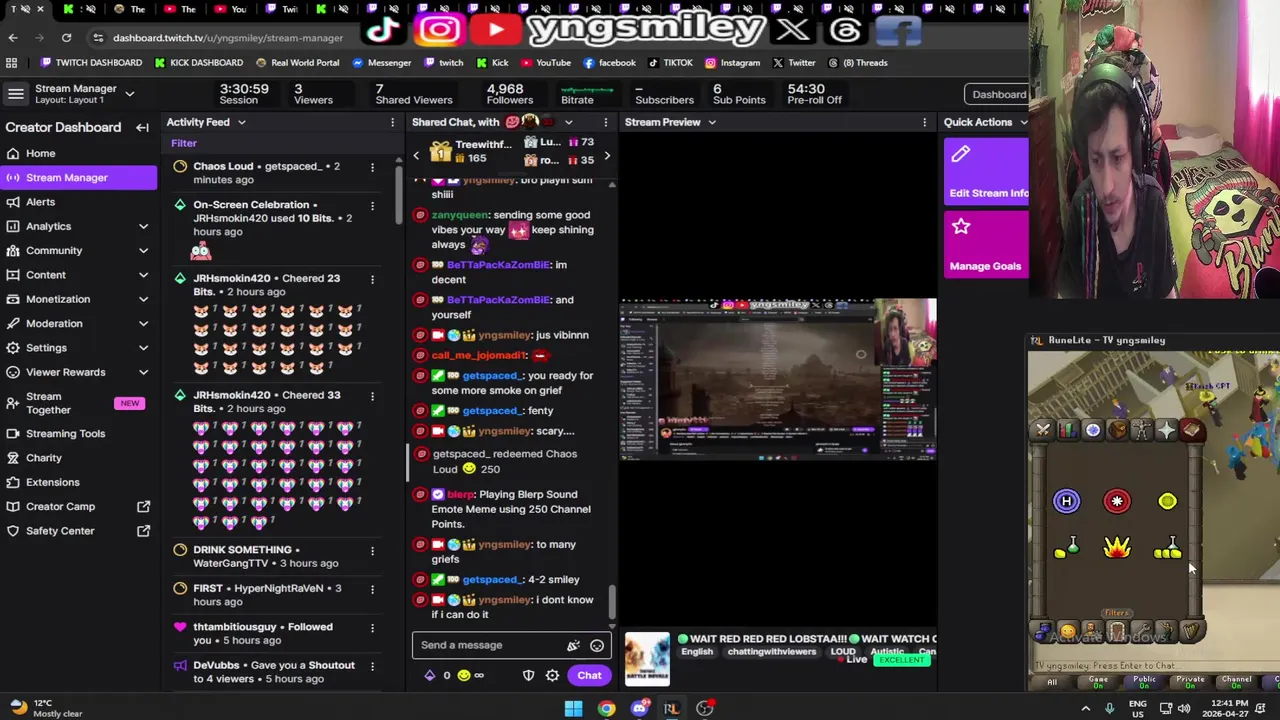The width and height of the screenshot is (1280, 720).
Task: Send the message with the Chat button
Action: coord(589,675)
